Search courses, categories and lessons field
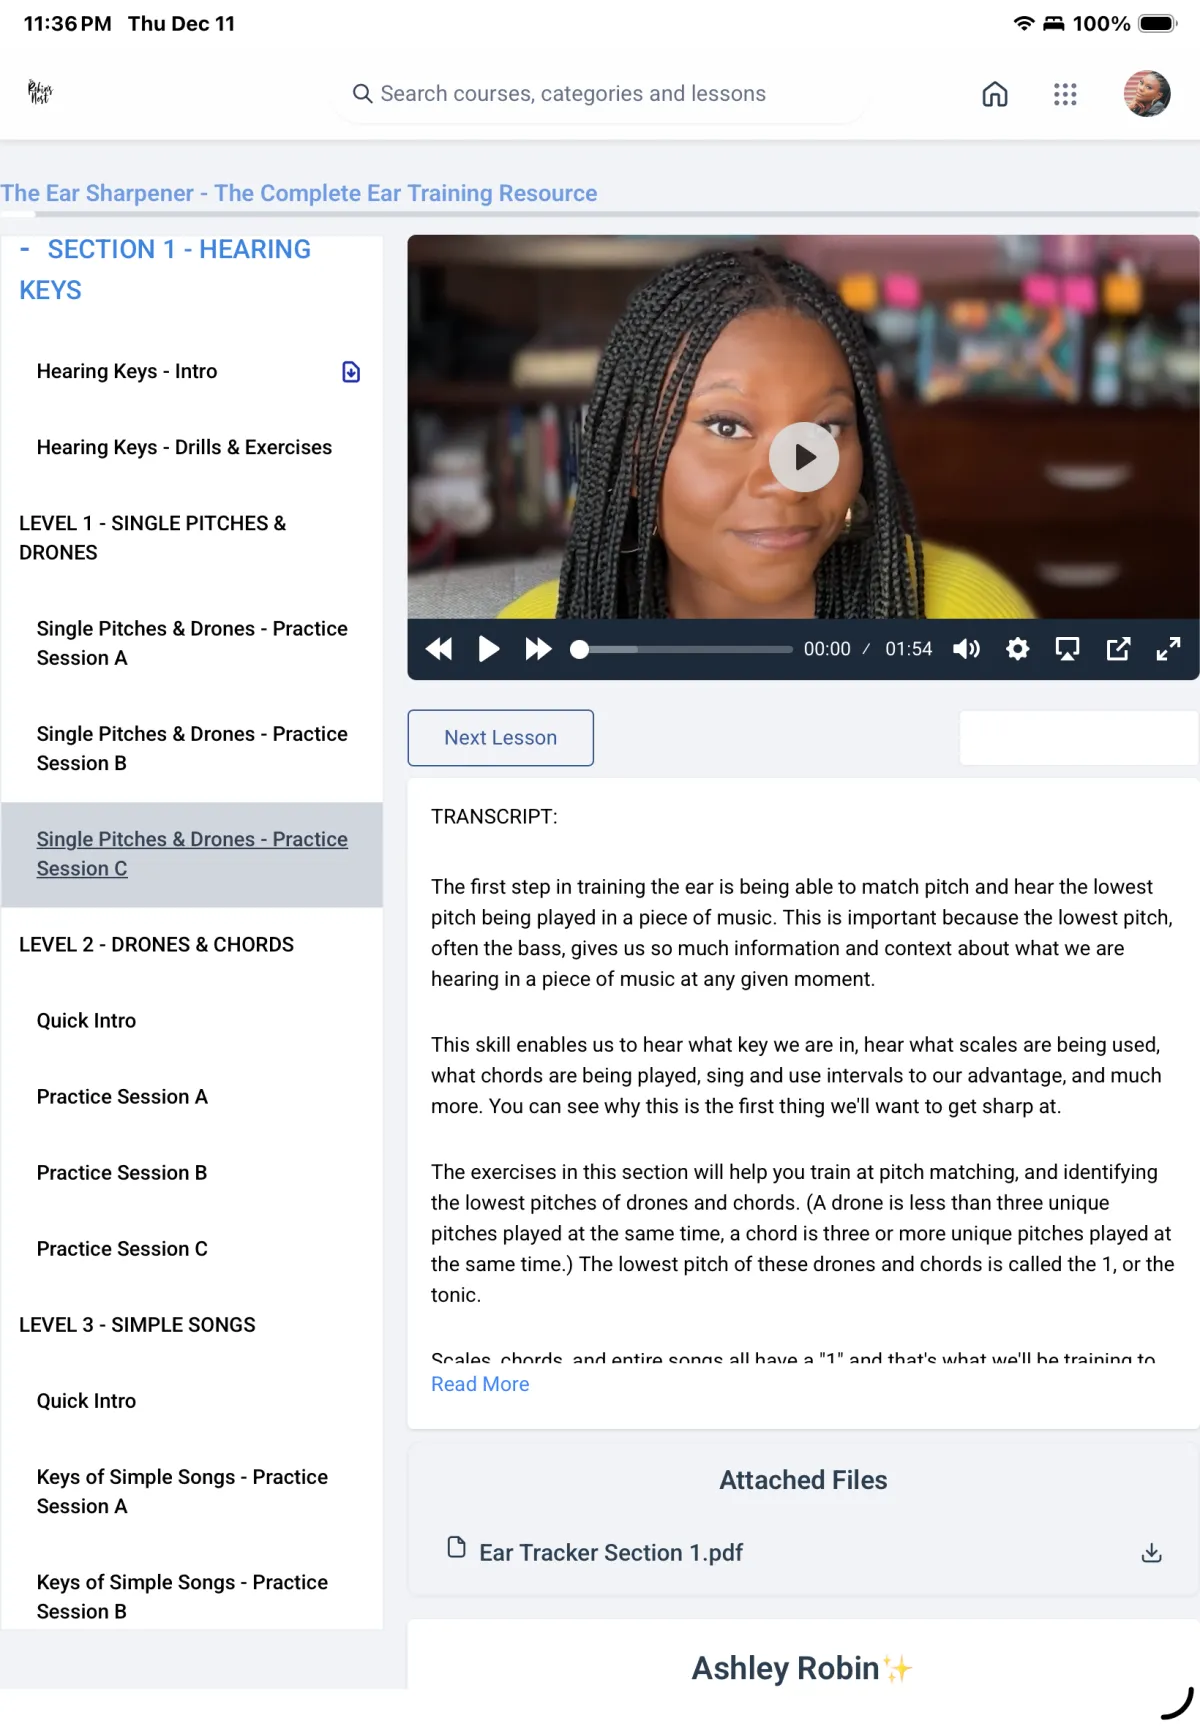The image size is (1200, 1726). coord(600,94)
